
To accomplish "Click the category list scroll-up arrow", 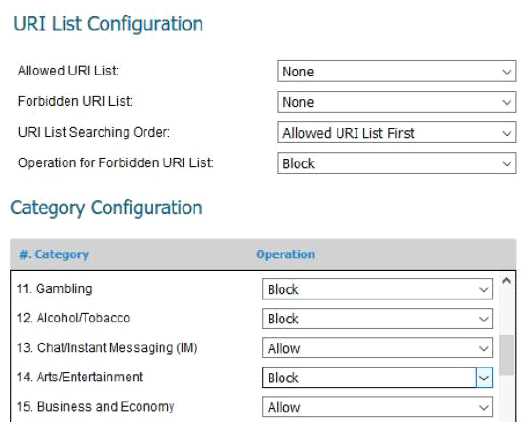I will [506, 281].
